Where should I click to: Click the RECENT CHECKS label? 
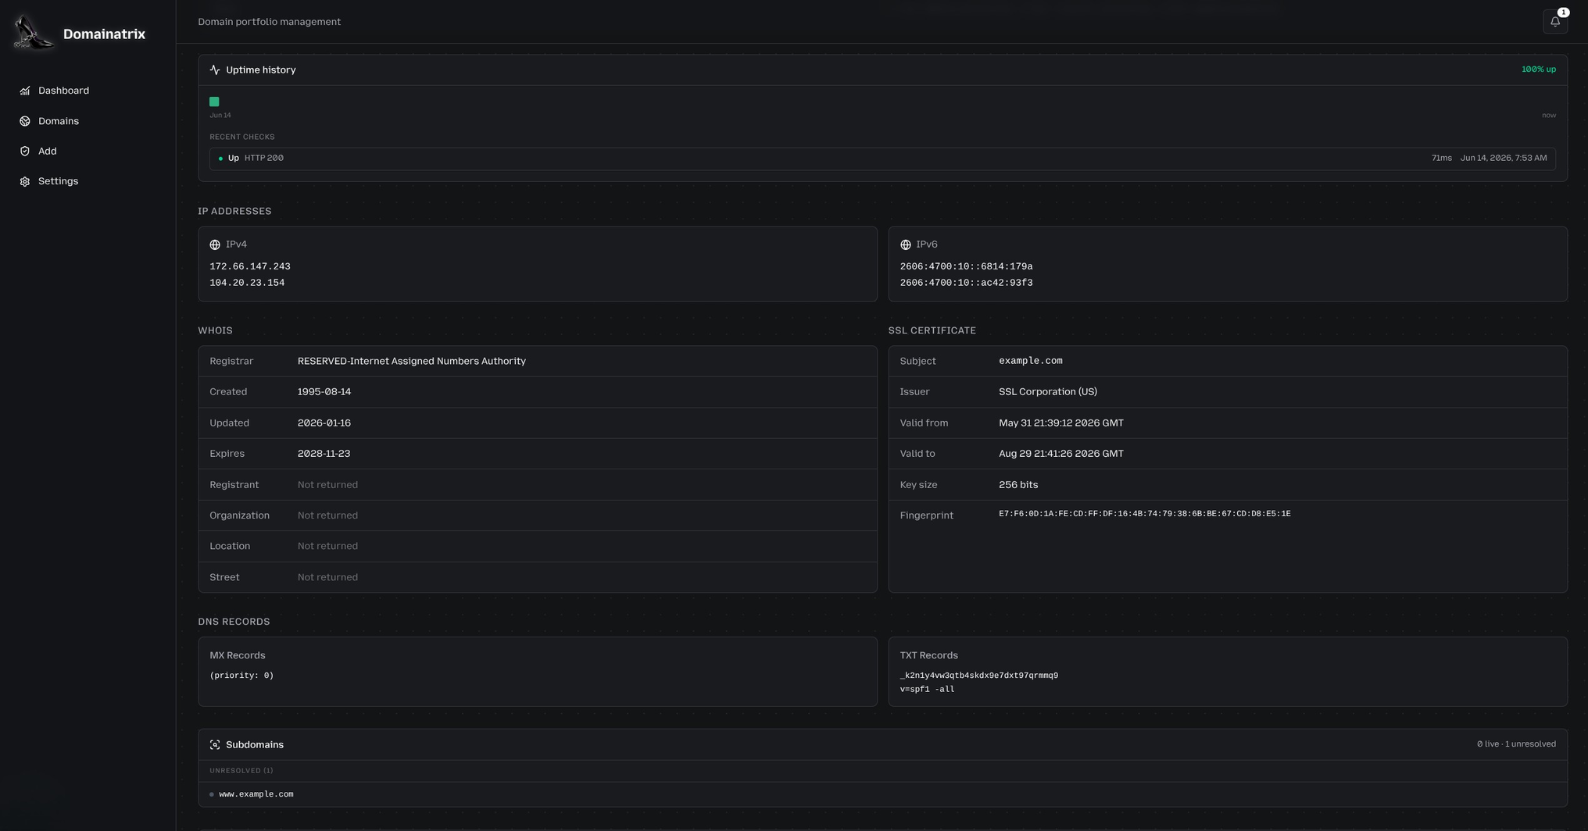(x=242, y=137)
